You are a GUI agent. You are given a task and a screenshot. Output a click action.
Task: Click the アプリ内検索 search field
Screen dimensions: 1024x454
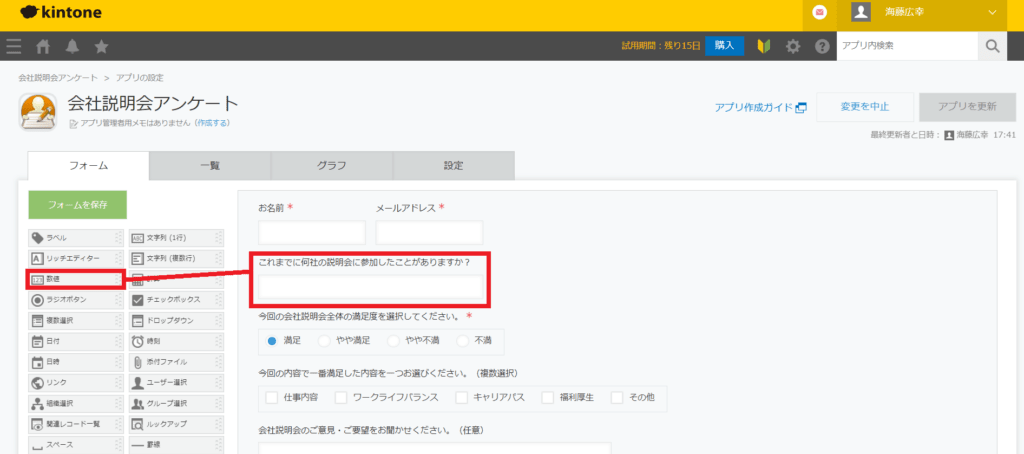click(x=905, y=46)
